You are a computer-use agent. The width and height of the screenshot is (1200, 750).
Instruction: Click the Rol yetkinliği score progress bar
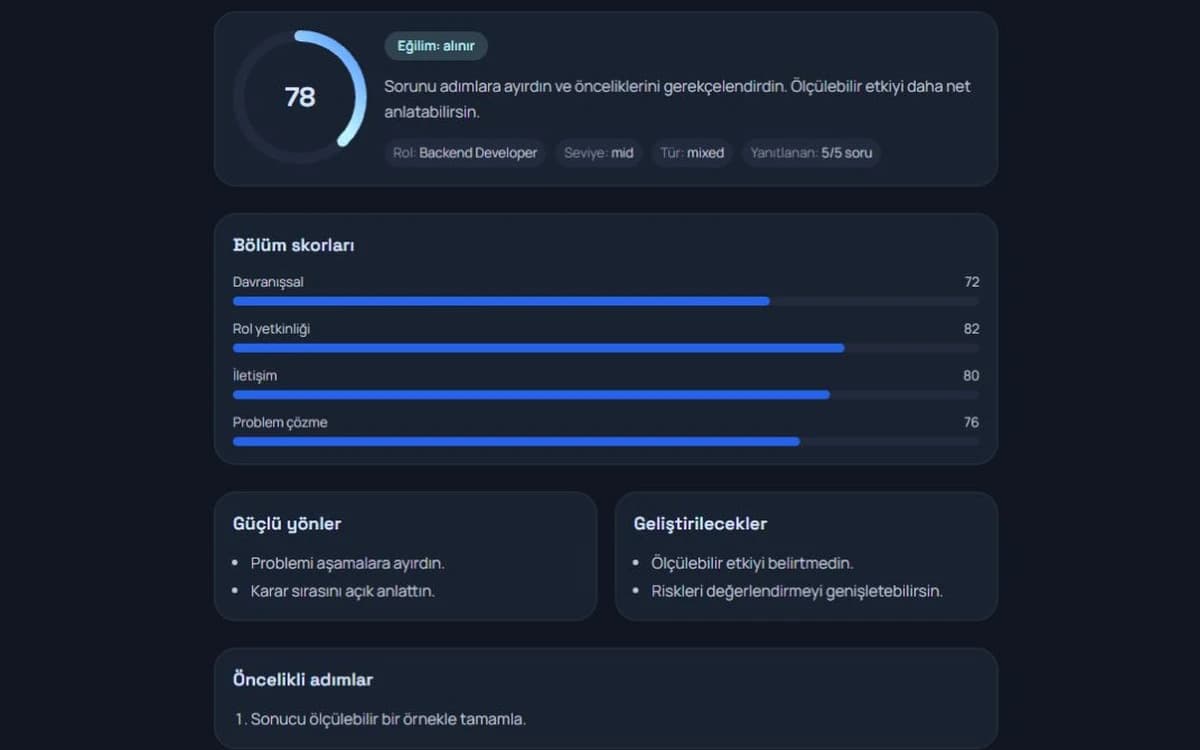tap(606, 348)
